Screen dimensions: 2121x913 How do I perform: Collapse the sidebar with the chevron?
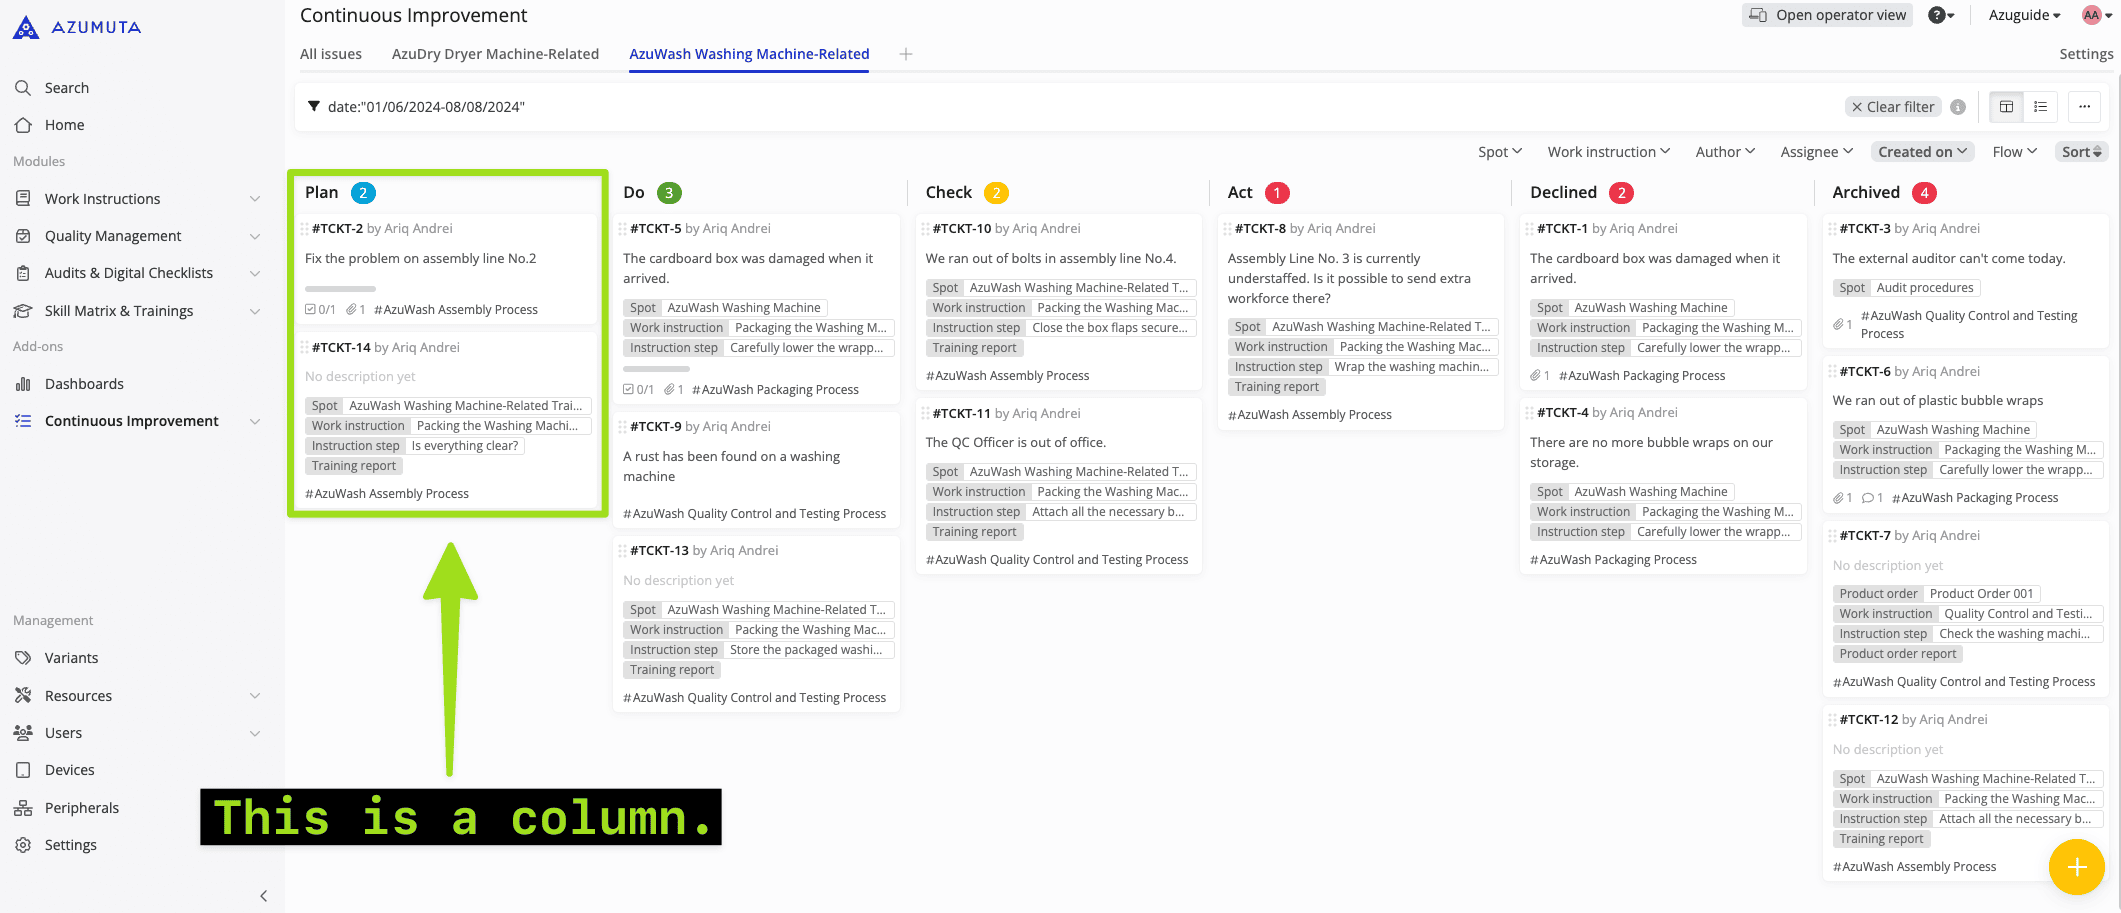pyautogui.click(x=264, y=896)
